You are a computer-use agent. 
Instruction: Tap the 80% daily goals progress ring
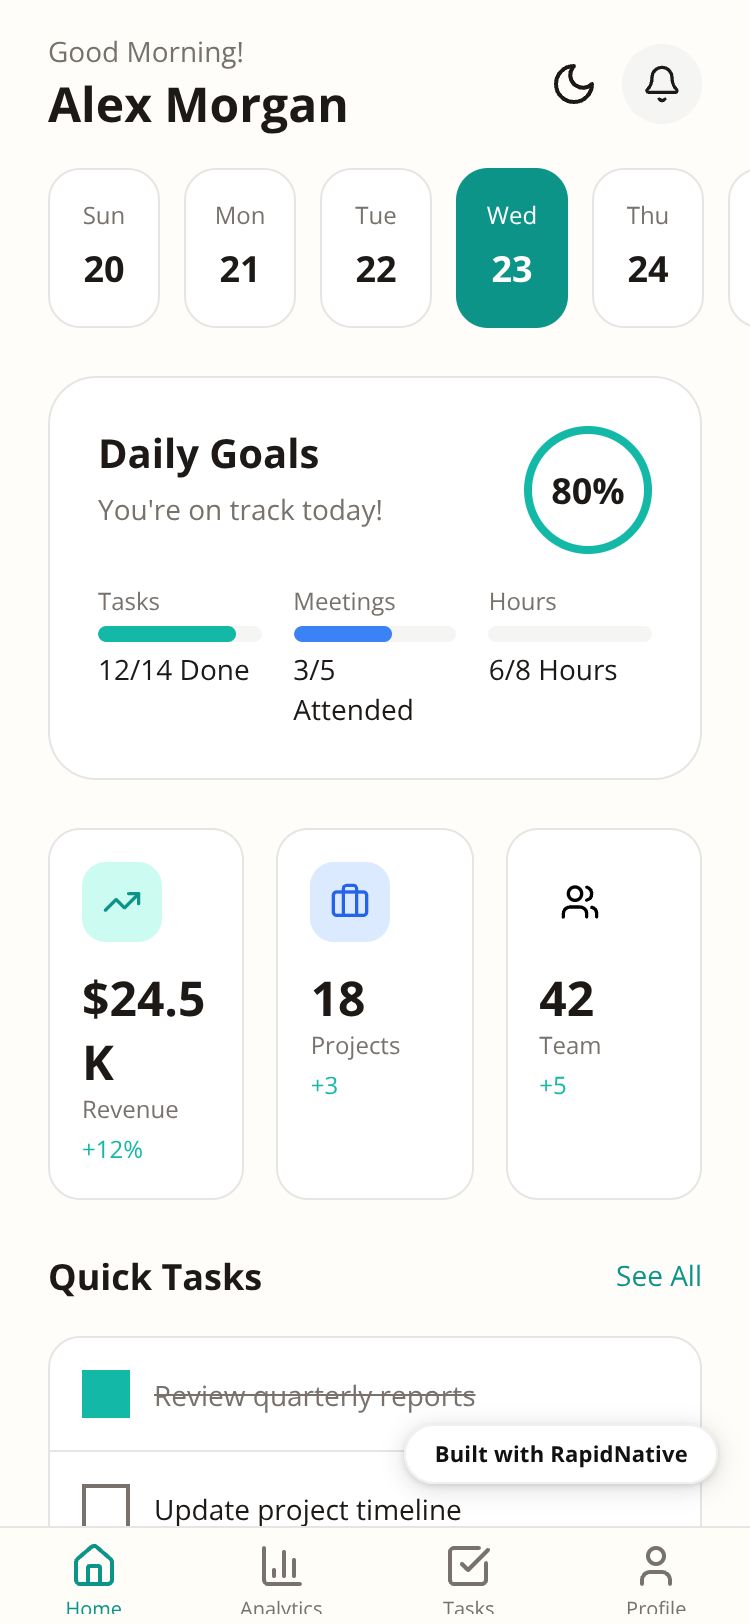click(588, 490)
